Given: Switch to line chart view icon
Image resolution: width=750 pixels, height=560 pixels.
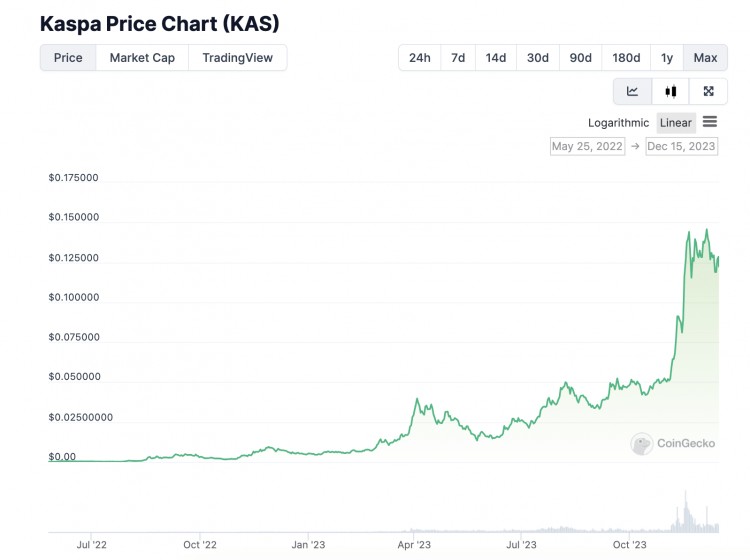Looking at the screenshot, I should click(632, 91).
